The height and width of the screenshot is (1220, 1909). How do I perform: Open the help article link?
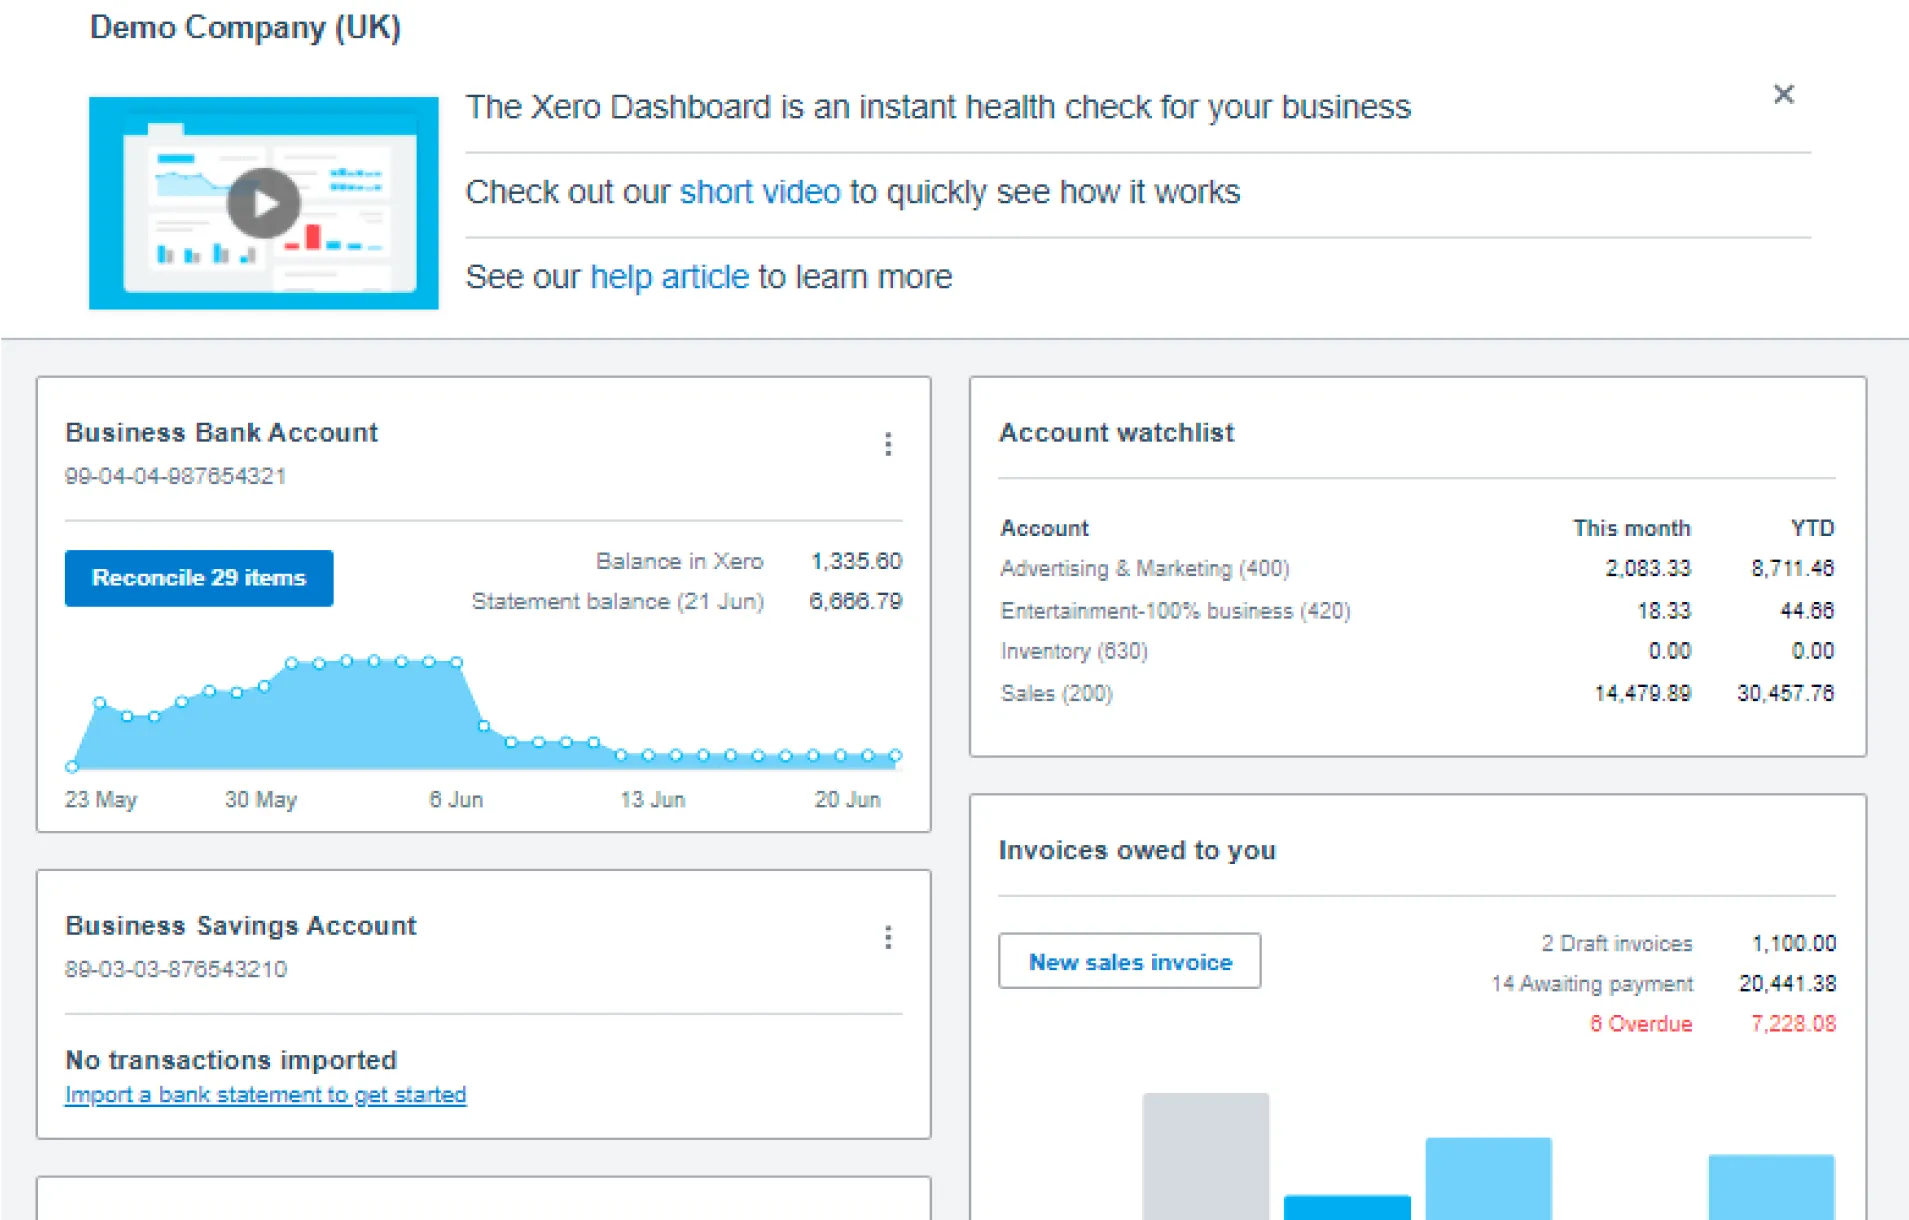(669, 276)
